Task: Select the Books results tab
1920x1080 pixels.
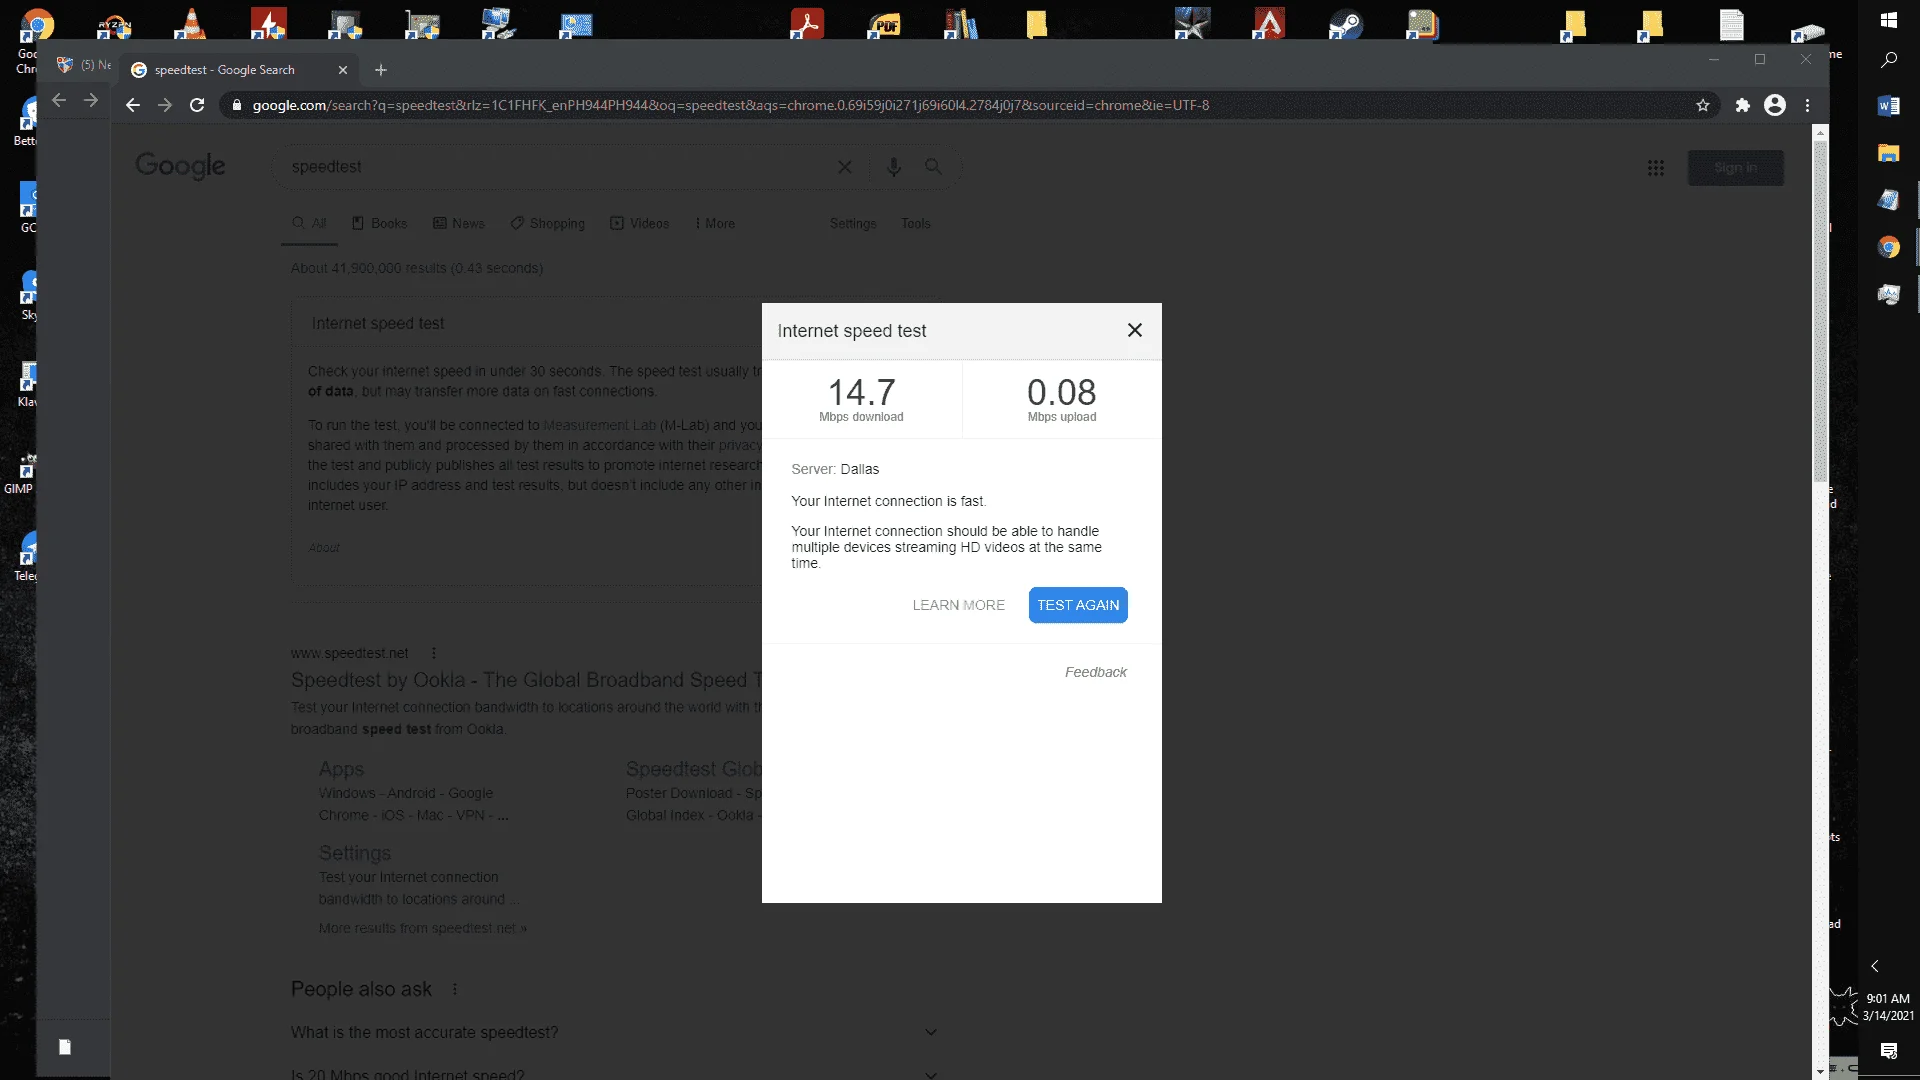Action: pos(379,223)
